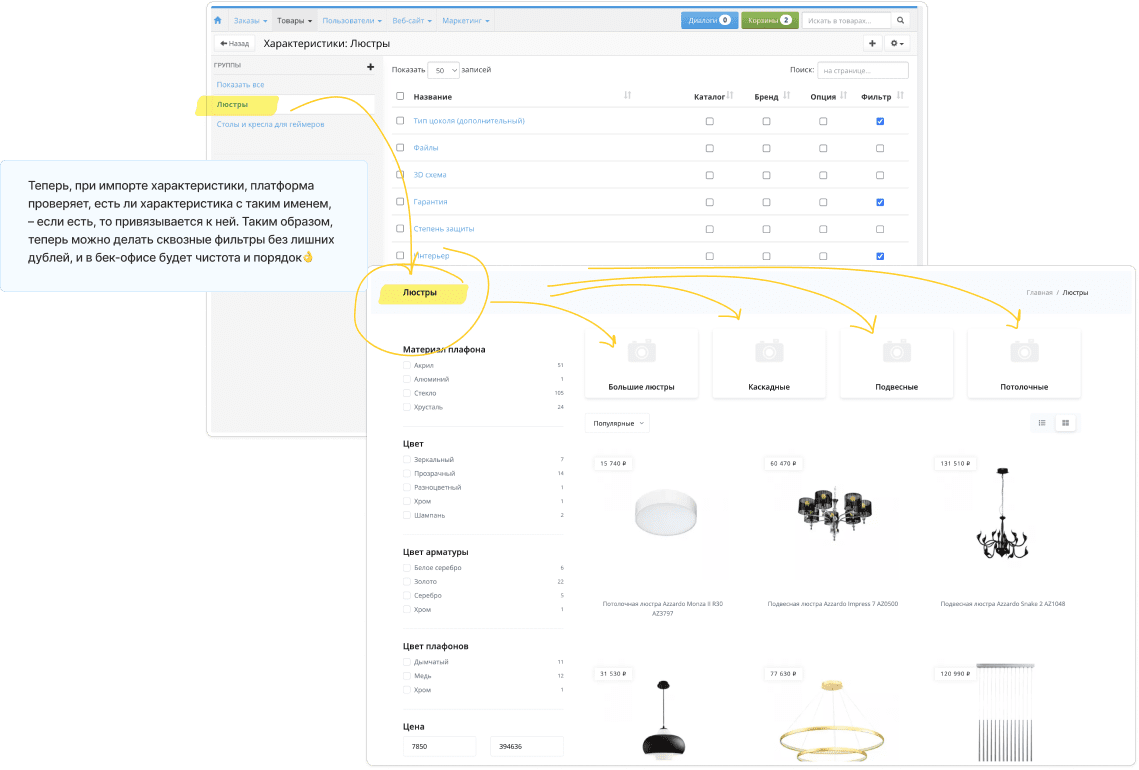The height and width of the screenshot is (770, 1139).
Task: Open the Веб-сайт menu
Action: 412,20
